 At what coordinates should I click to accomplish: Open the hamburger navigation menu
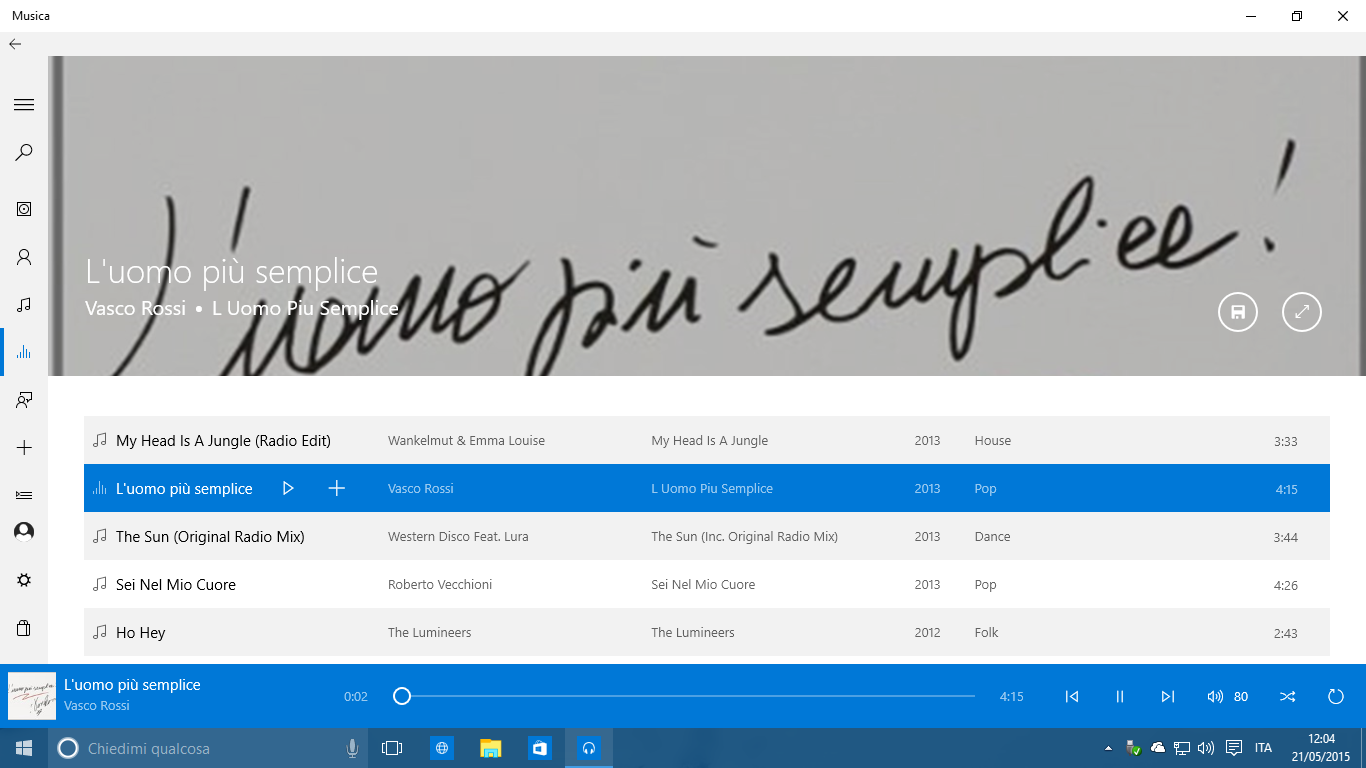24,104
